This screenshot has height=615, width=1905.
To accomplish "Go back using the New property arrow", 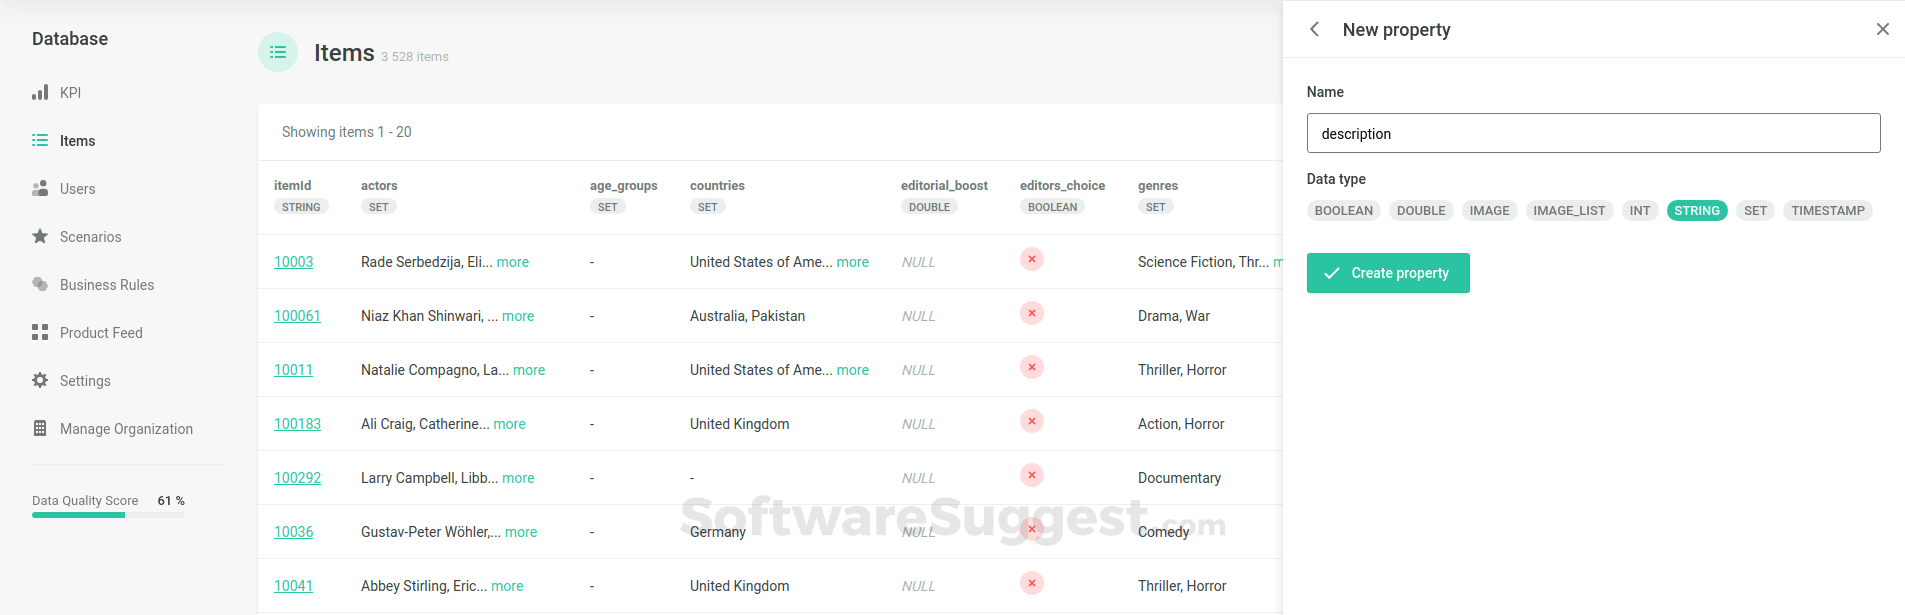I will coord(1315,30).
